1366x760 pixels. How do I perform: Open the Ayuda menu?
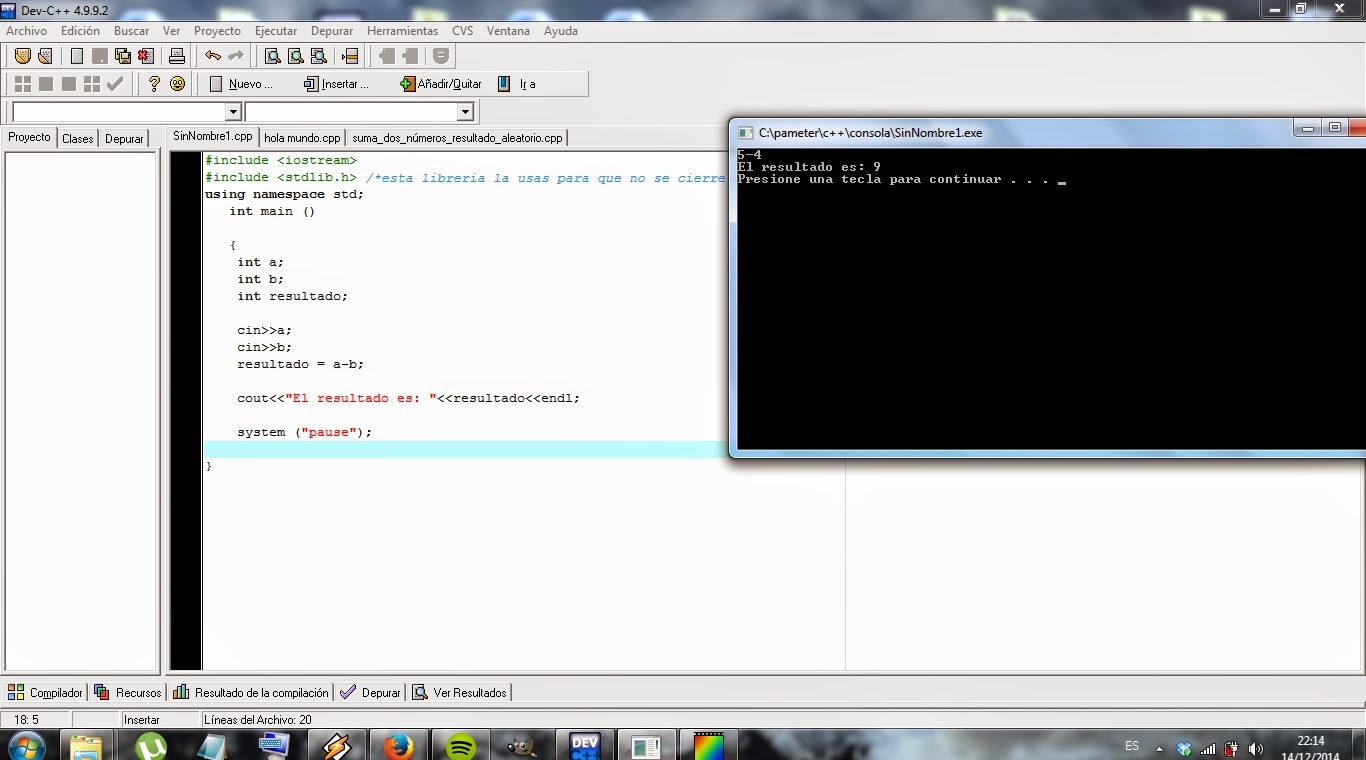point(561,31)
